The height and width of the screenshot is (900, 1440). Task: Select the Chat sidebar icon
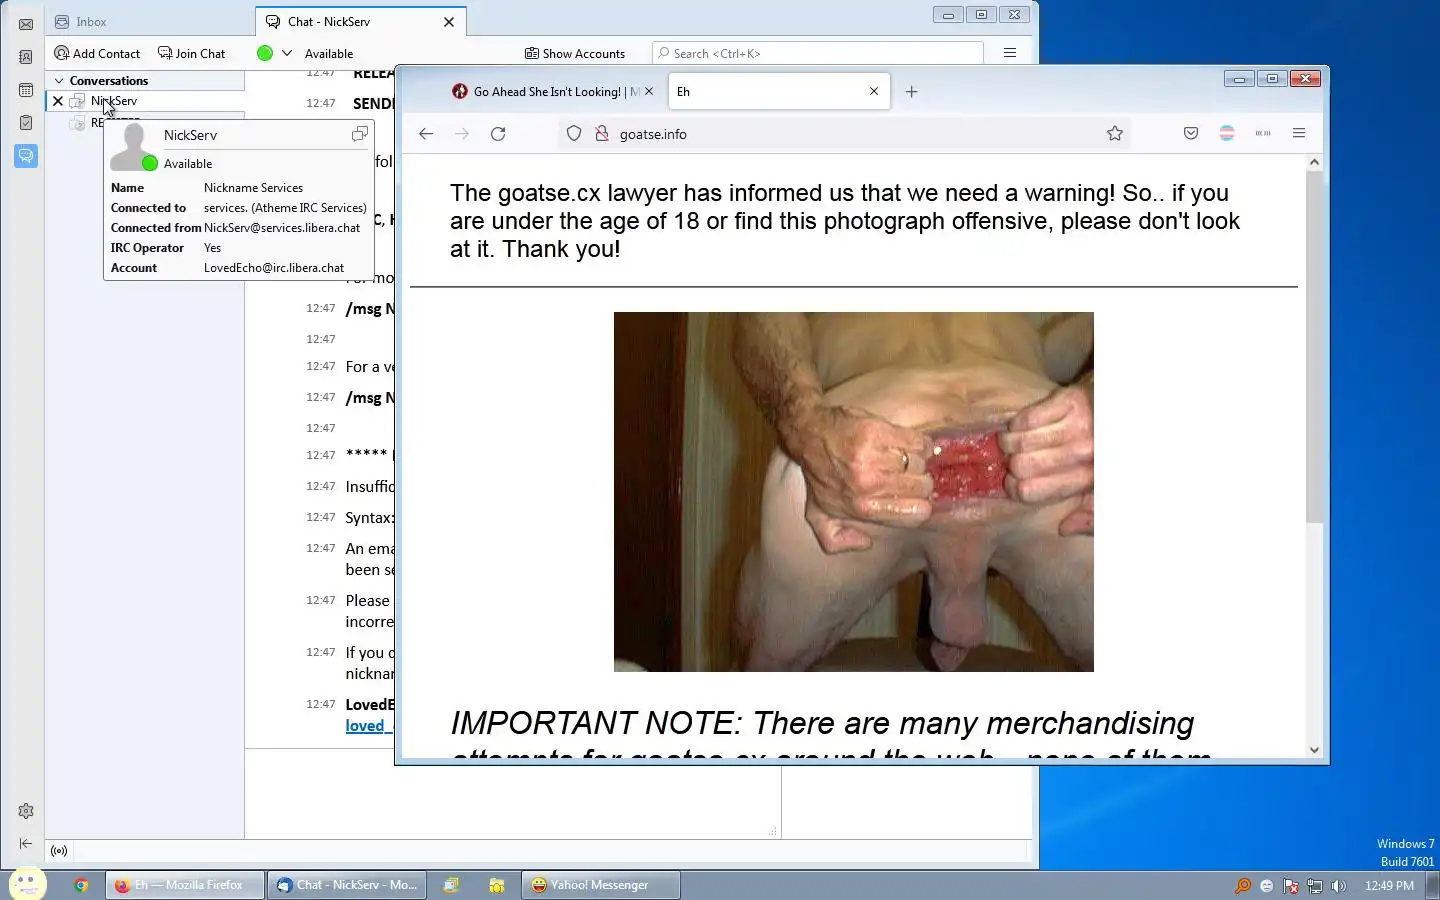click(26, 156)
